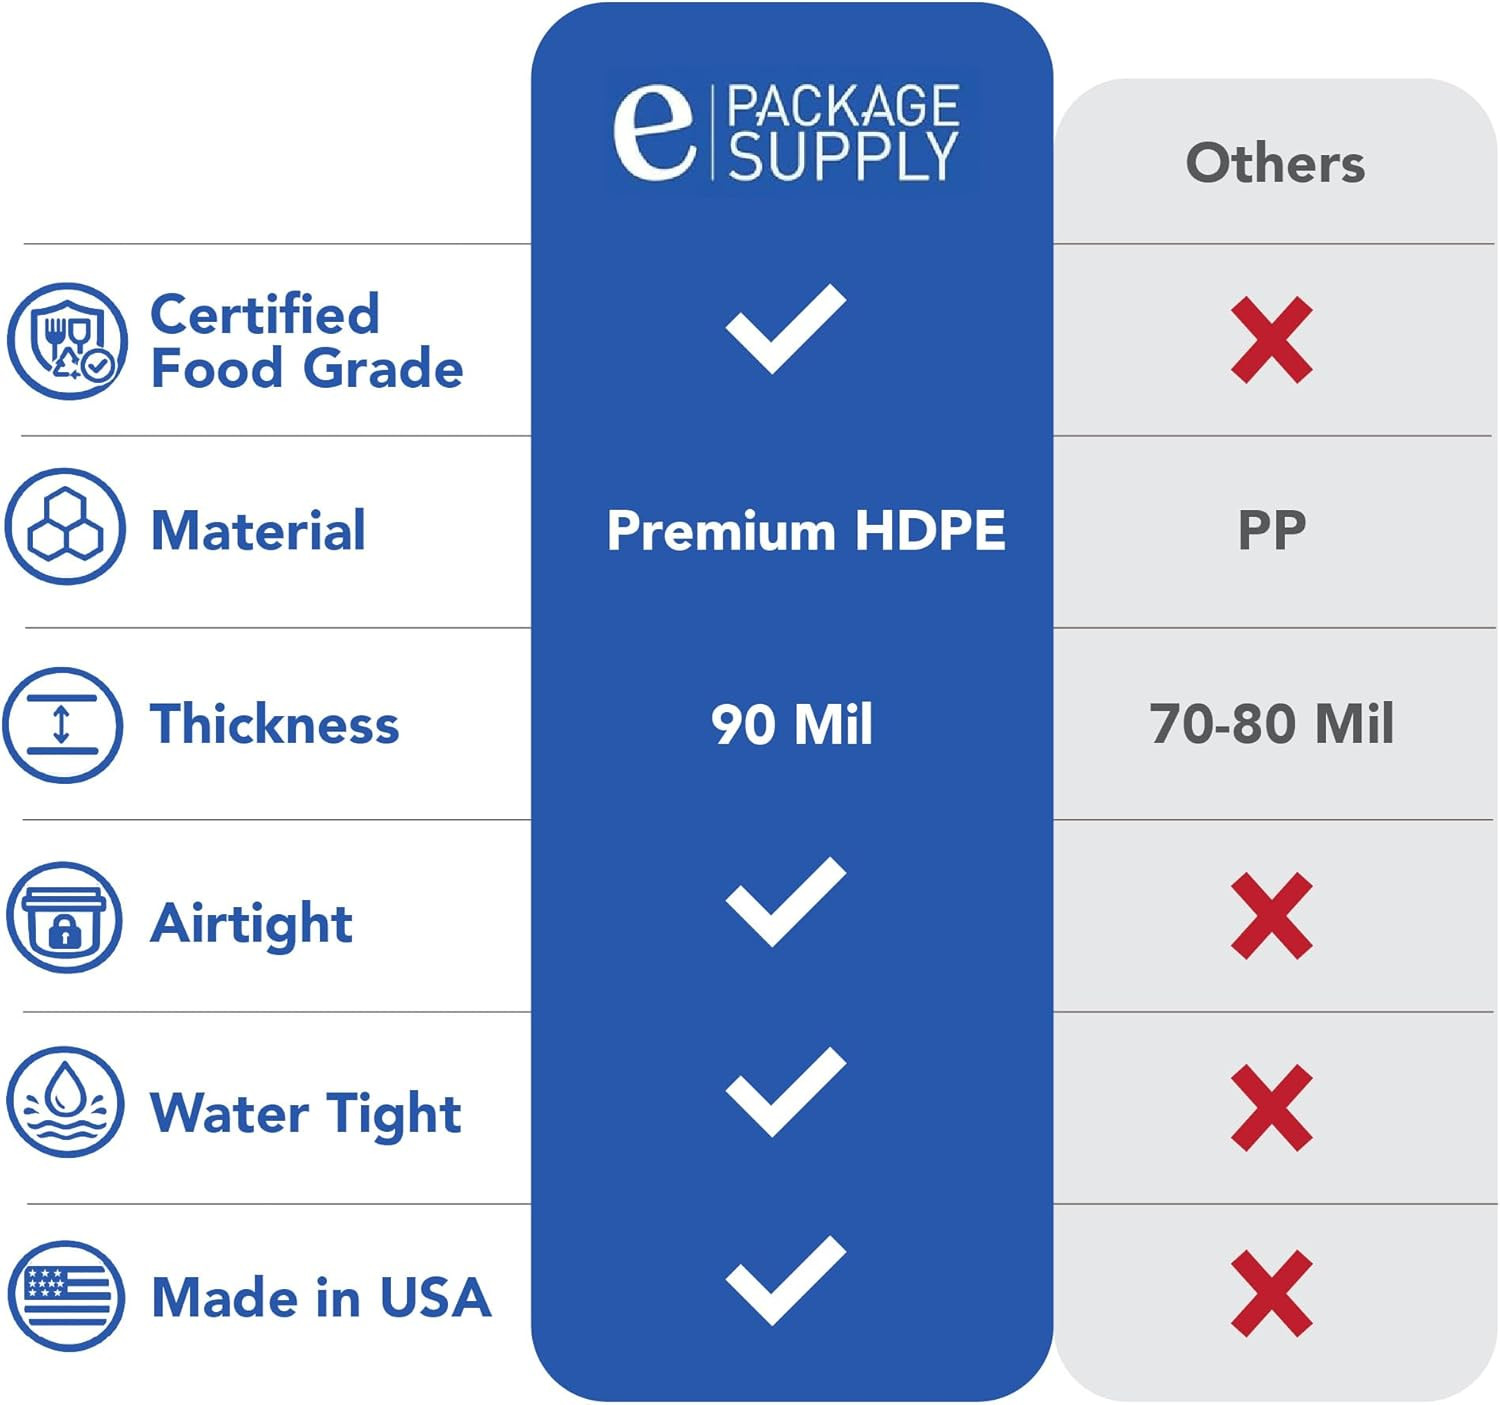This screenshot has height=1405, width=1500.
Task: Click the Thickness arrows icon
Action: coord(62,725)
